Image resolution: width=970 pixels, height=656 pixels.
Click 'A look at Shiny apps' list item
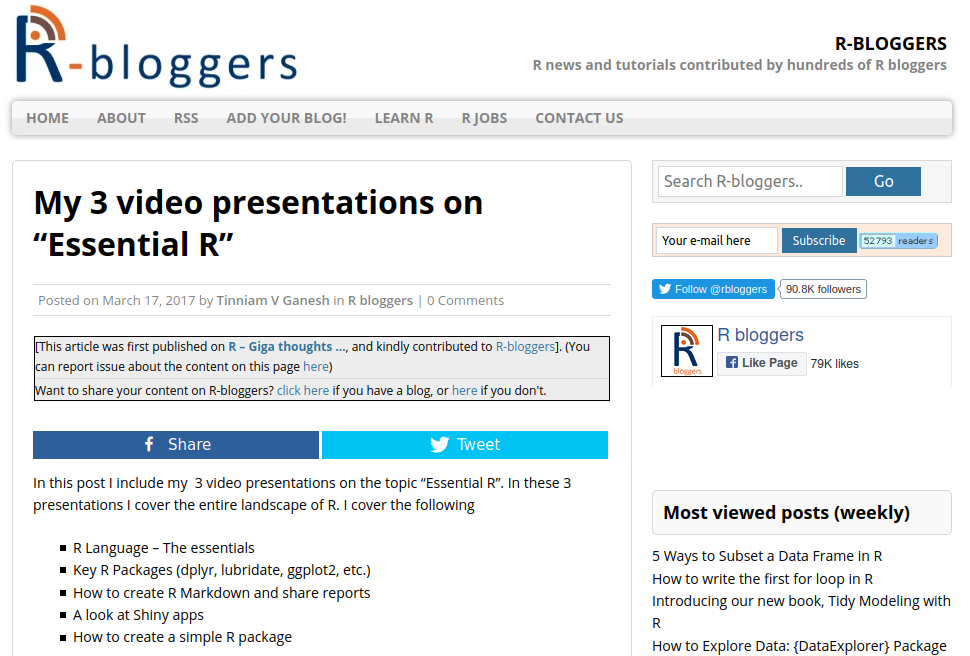click(x=138, y=615)
